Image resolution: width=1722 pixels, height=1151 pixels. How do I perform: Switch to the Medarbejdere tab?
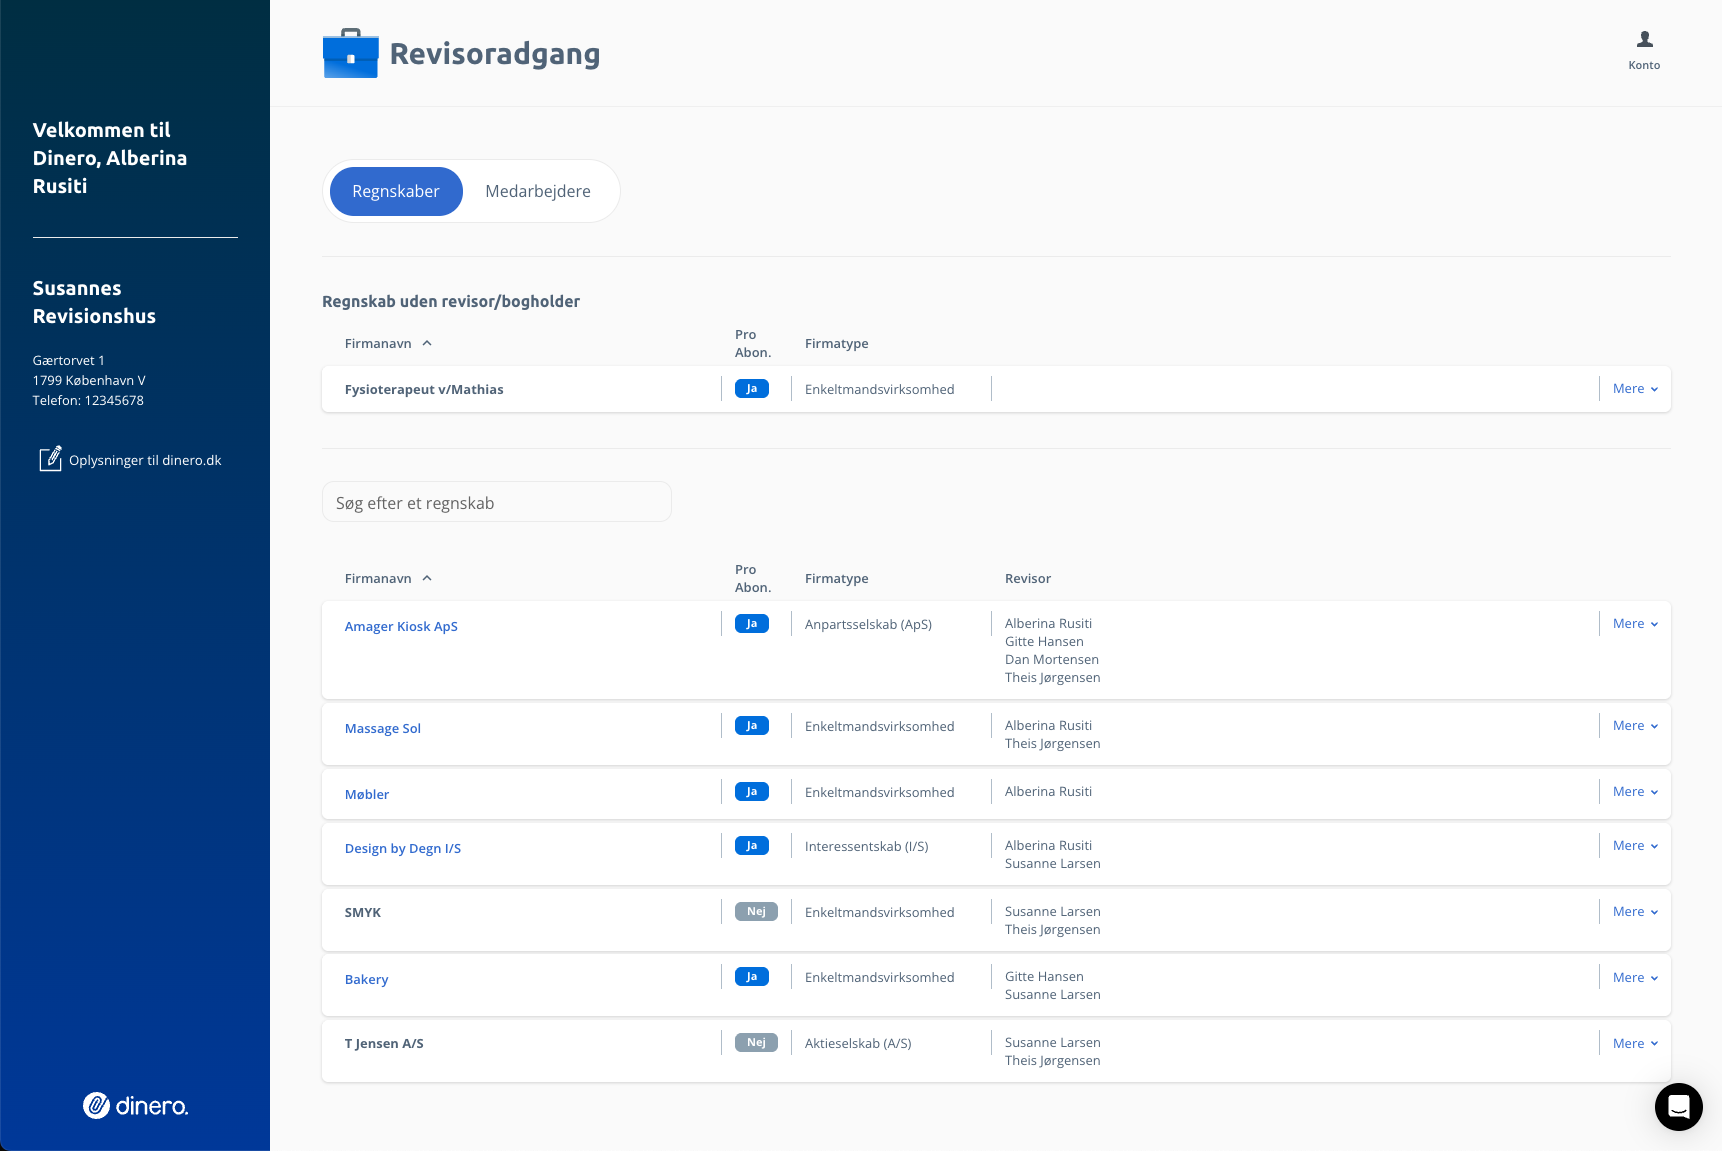click(x=537, y=191)
